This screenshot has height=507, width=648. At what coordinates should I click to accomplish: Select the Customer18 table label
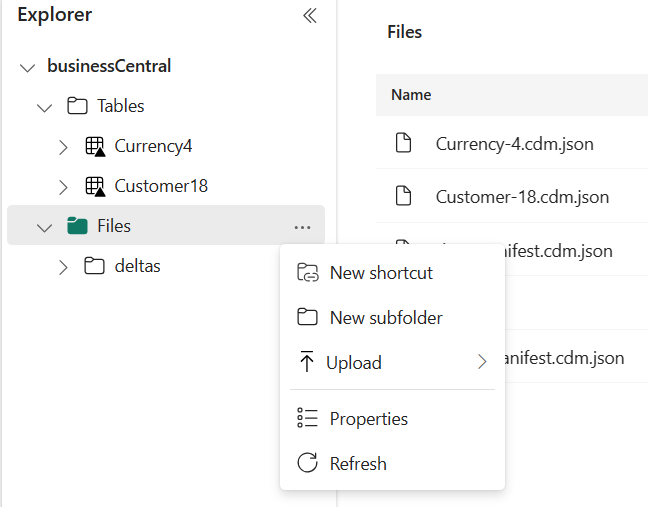click(161, 186)
